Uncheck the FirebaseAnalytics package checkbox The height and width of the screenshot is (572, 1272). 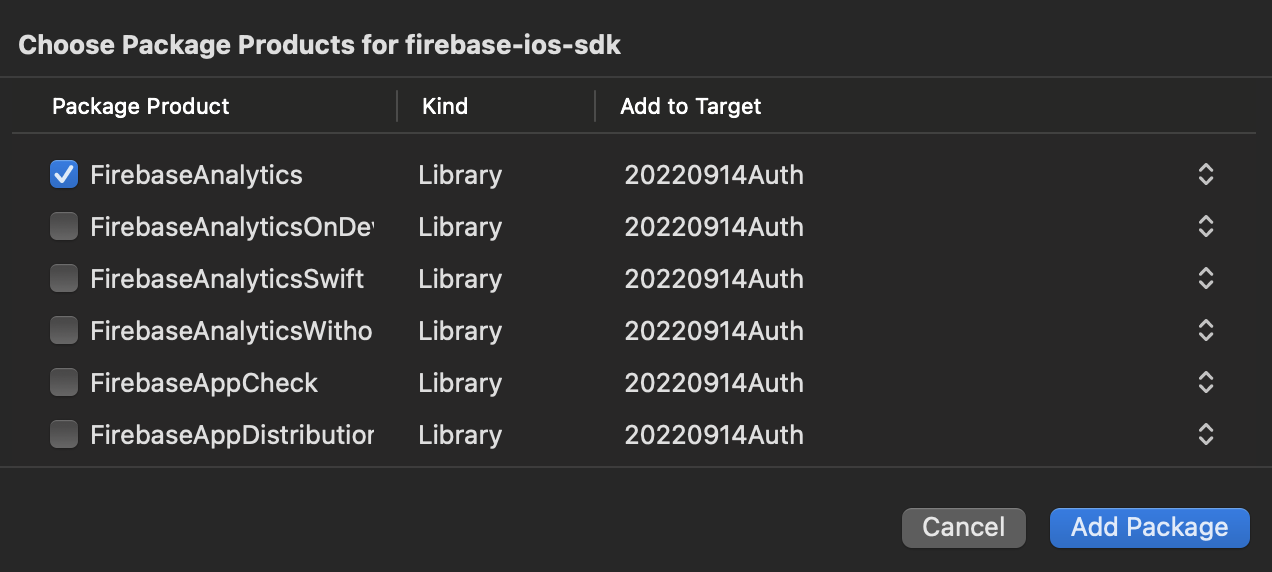(x=64, y=175)
